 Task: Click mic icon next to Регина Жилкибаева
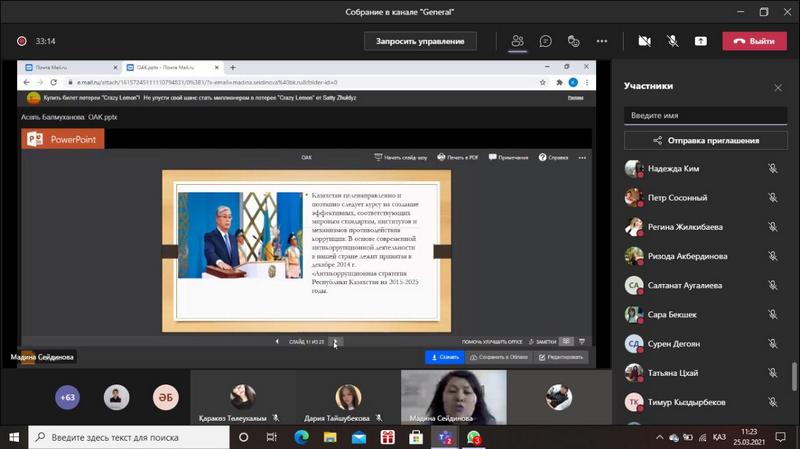(x=772, y=227)
